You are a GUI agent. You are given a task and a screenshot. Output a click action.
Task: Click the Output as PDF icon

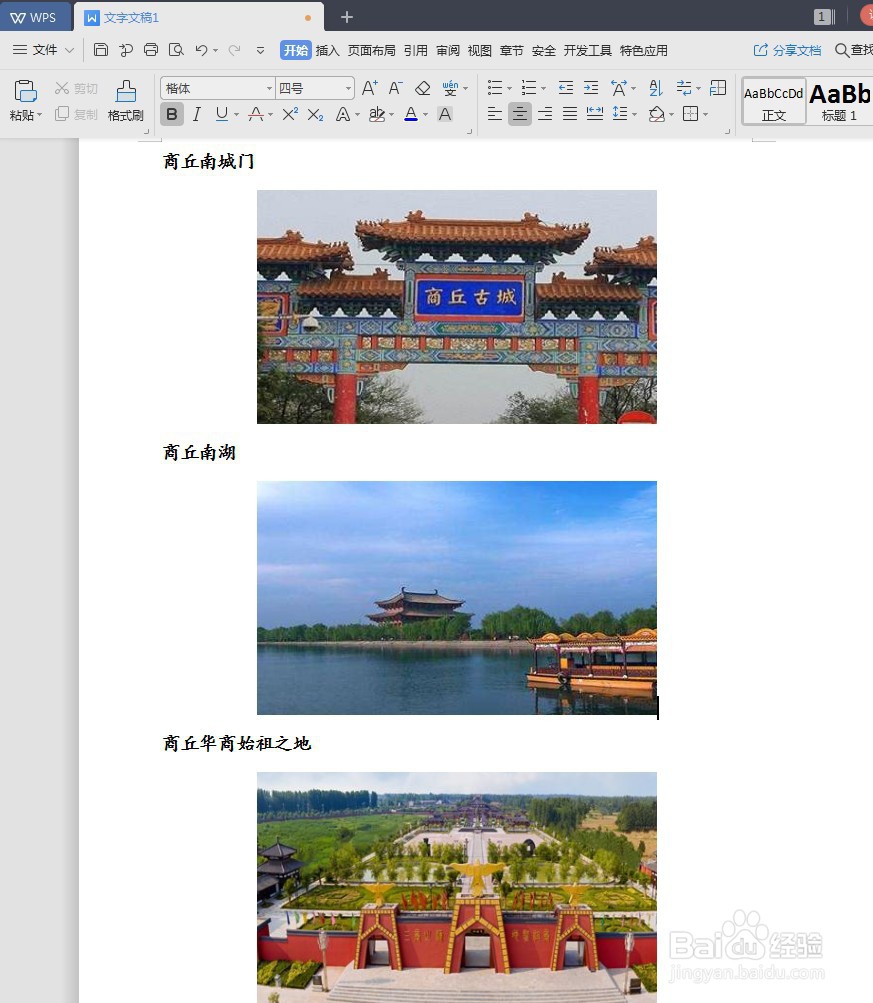pos(126,50)
